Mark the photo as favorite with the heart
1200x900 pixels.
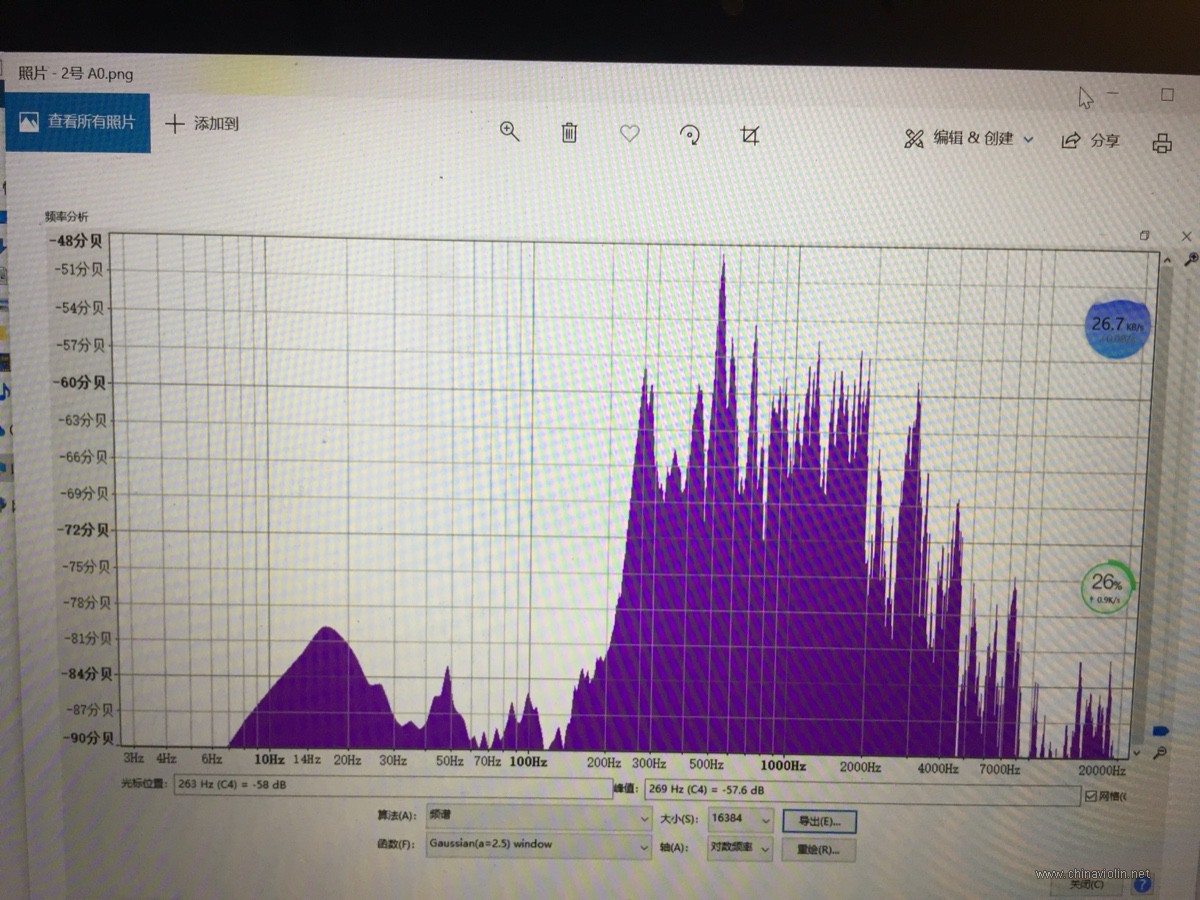629,133
